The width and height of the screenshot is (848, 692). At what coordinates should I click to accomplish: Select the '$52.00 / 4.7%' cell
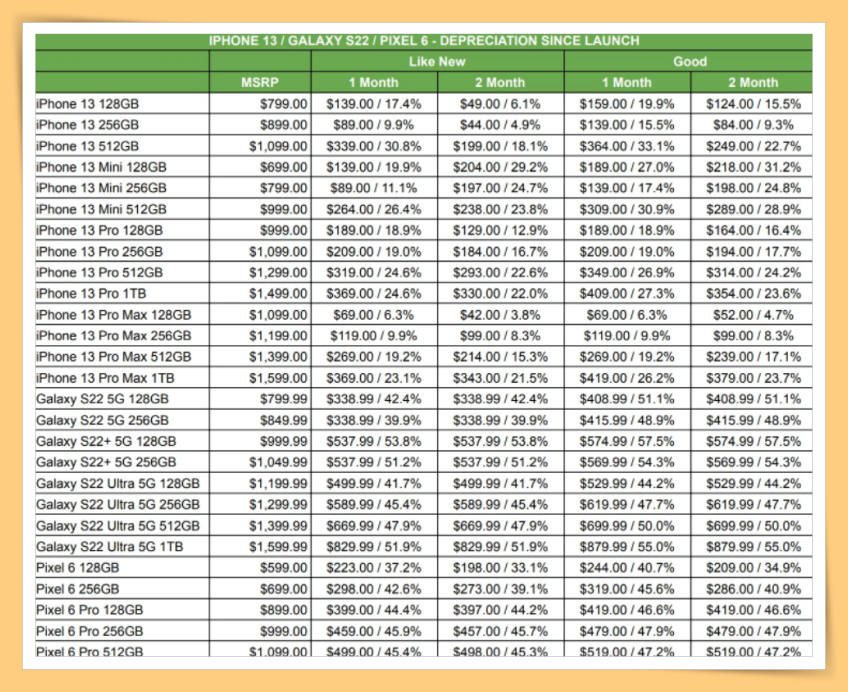(x=753, y=315)
